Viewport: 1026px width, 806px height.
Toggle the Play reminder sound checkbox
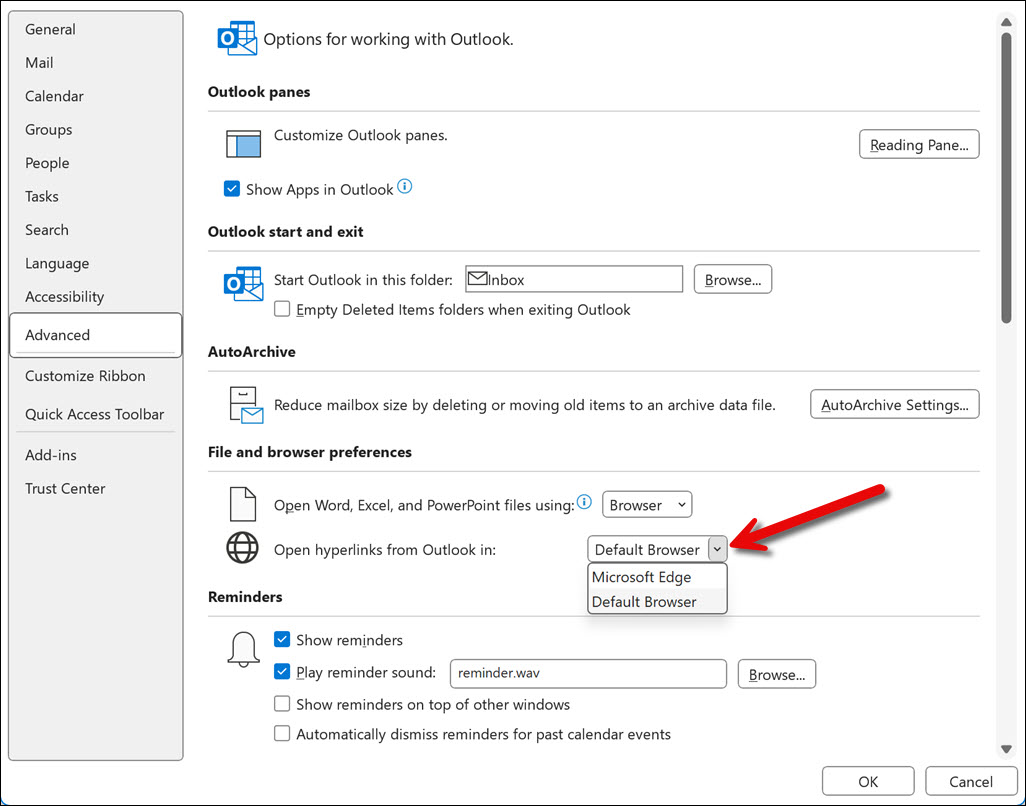282,671
